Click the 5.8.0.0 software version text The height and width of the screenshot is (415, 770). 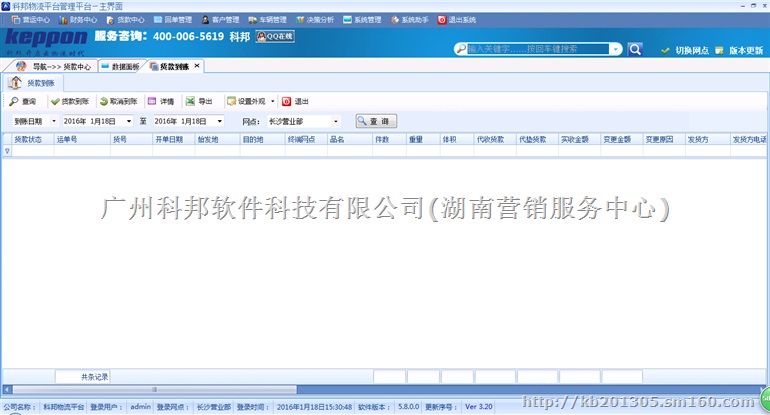[x=409, y=407]
